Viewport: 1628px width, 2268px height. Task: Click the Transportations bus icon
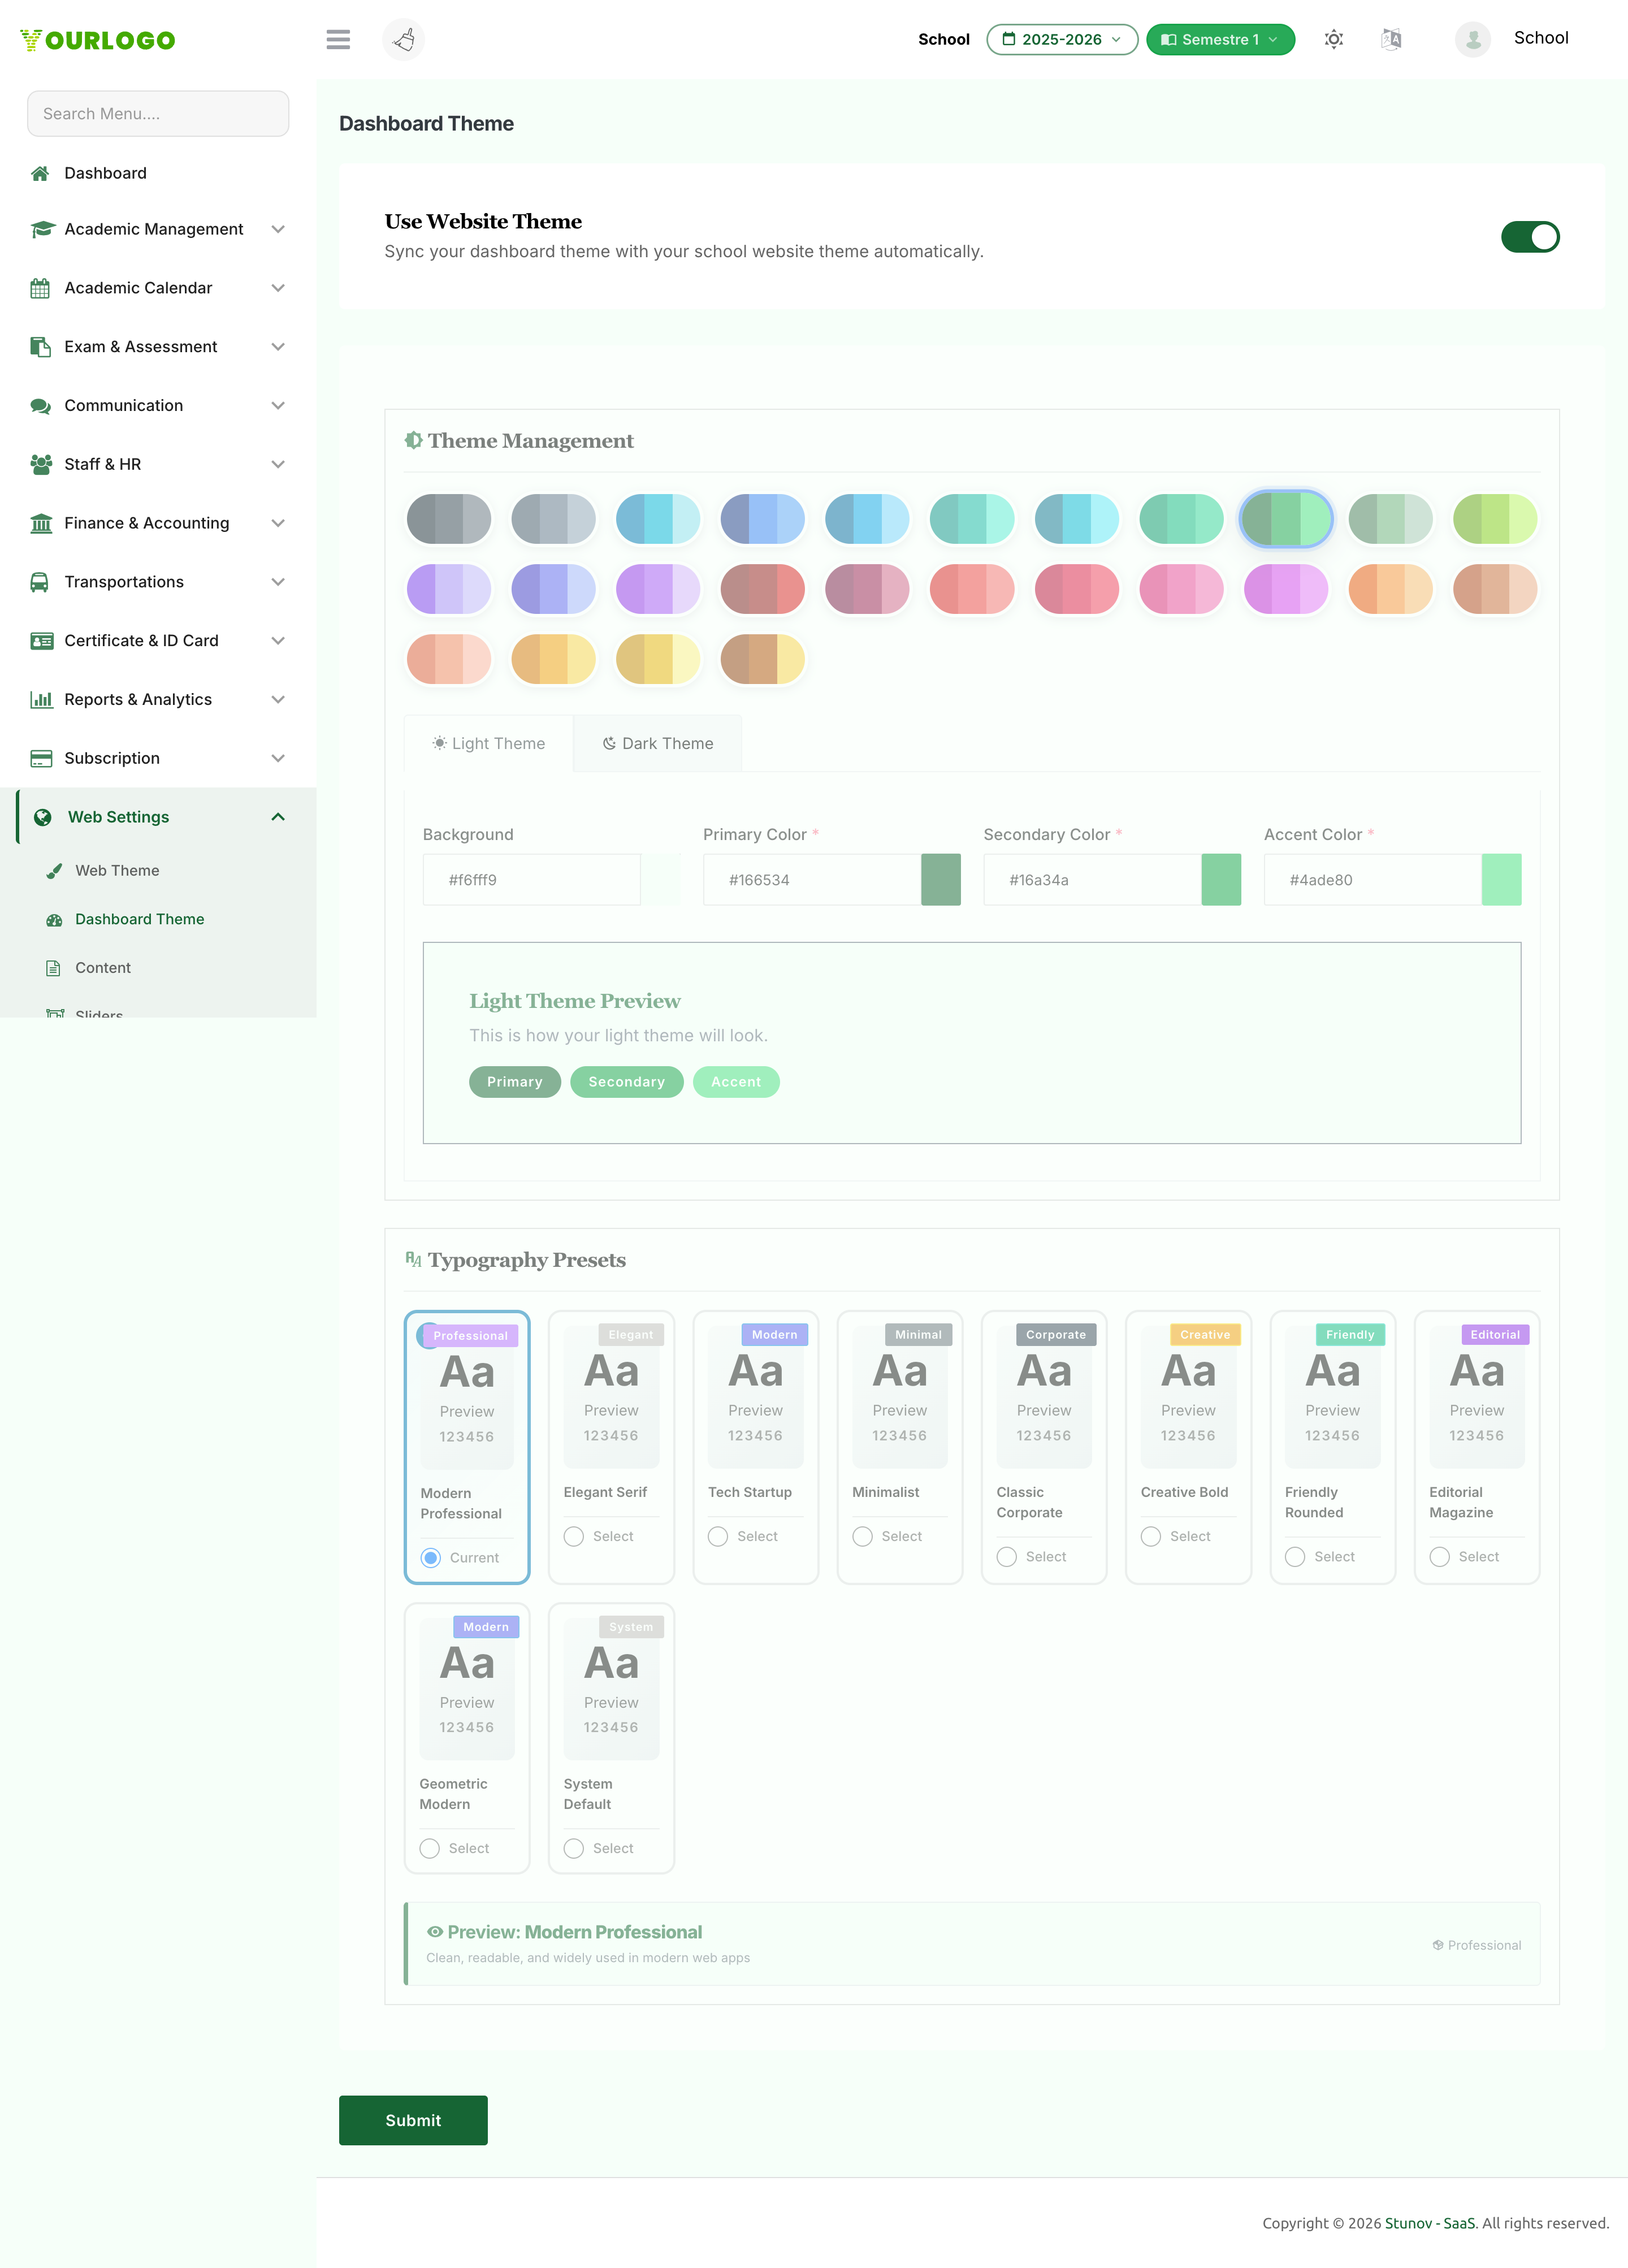40,582
